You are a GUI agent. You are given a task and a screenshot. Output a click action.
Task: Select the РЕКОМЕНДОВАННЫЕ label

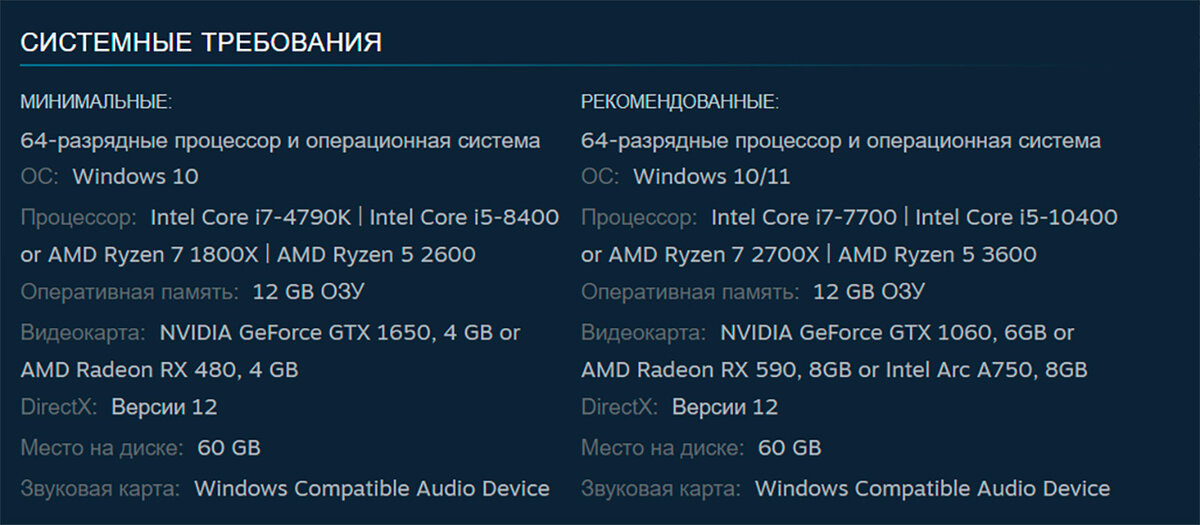[680, 102]
